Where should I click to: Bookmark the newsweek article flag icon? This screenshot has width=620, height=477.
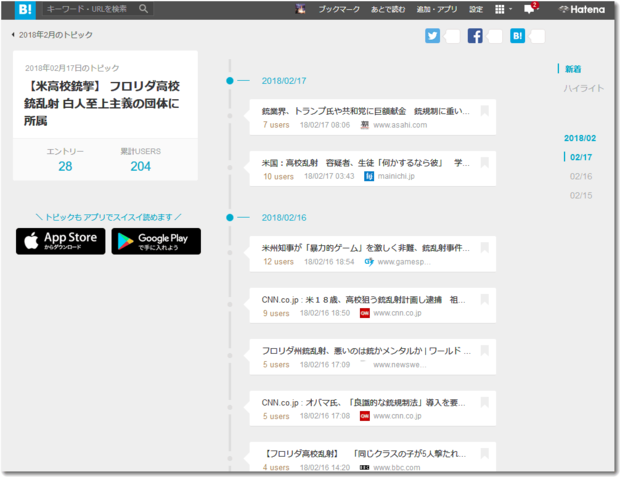click(485, 350)
